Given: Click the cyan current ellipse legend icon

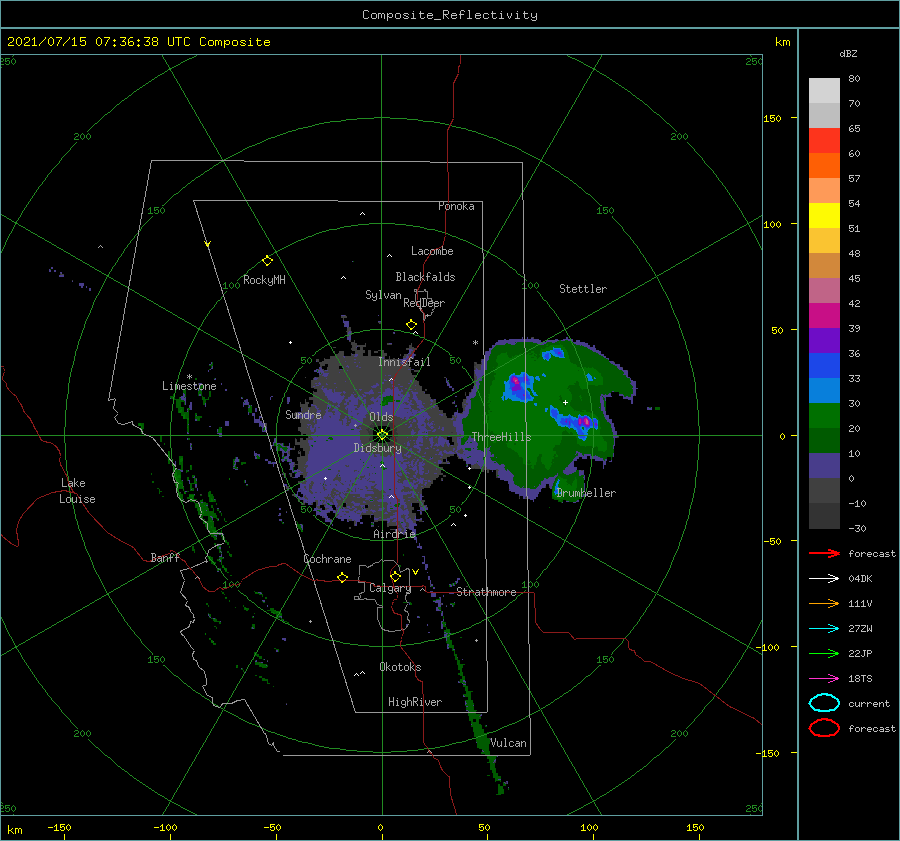Looking at the screenshot, I should pos(824,703).
